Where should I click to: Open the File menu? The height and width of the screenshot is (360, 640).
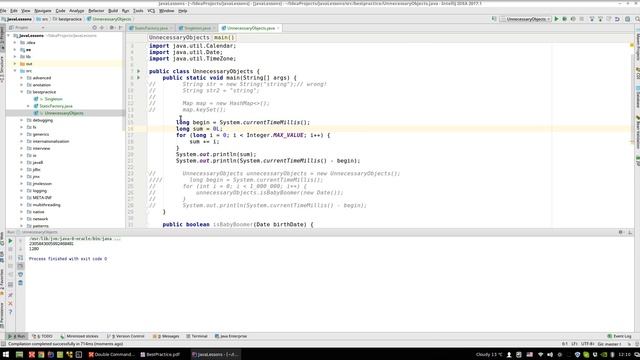point(3,11)
